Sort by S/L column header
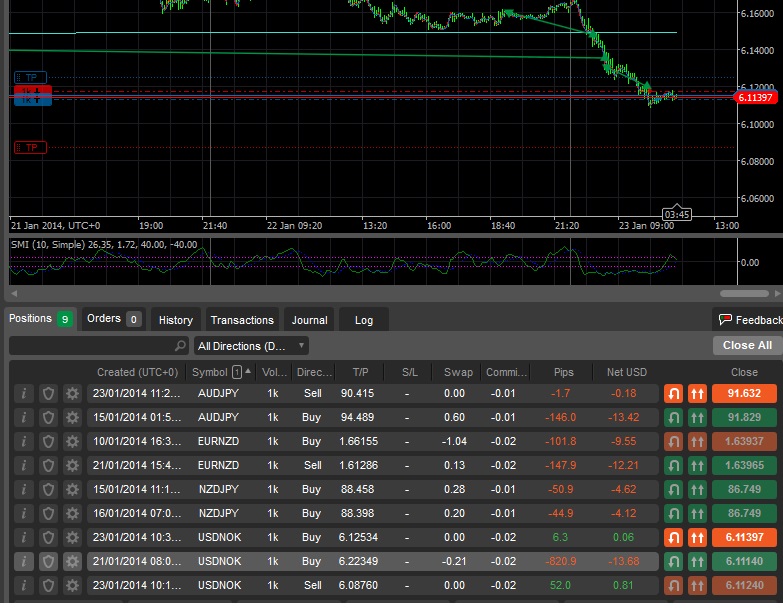 (410, 372)
